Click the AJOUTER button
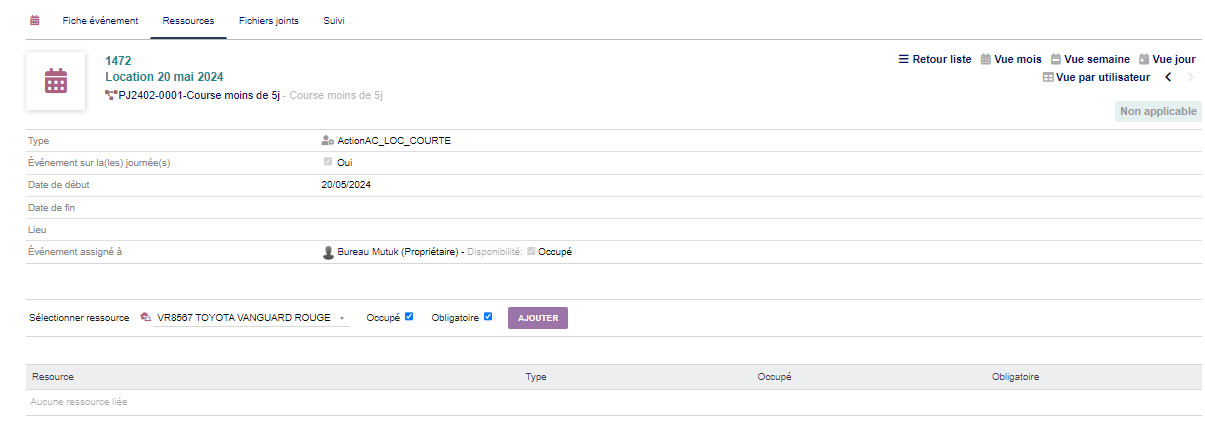Image resolution: width=1205 pixels, height=426 pixels. pos(538,318)
